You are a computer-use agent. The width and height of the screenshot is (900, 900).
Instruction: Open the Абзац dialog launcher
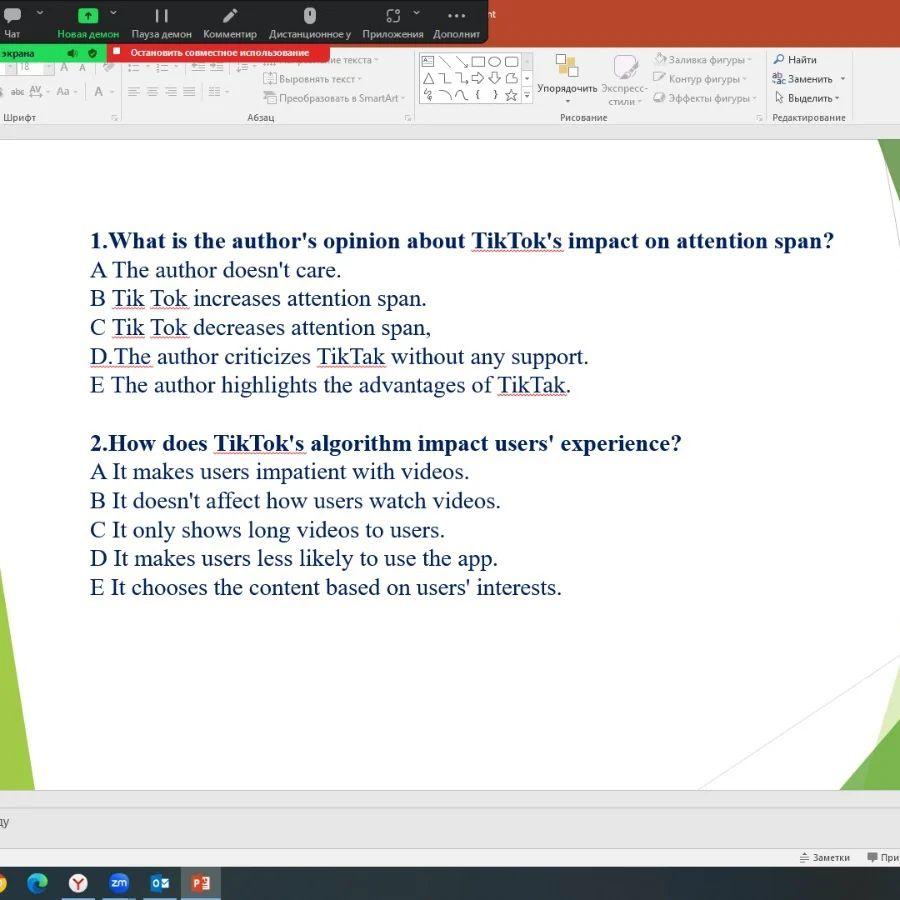(x=408, y=118)
